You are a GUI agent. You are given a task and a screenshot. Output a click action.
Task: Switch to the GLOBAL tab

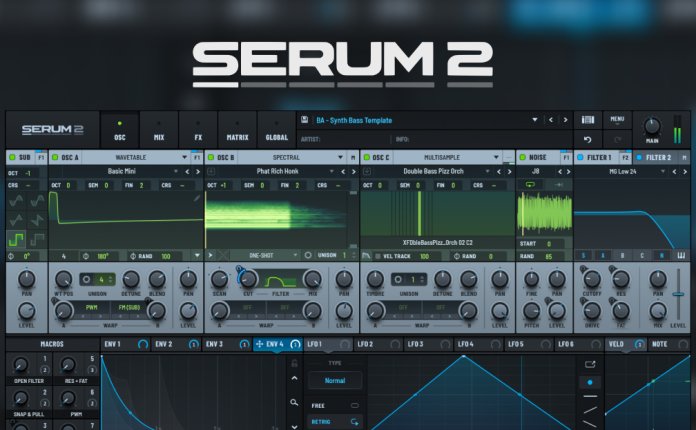[277, 130]
